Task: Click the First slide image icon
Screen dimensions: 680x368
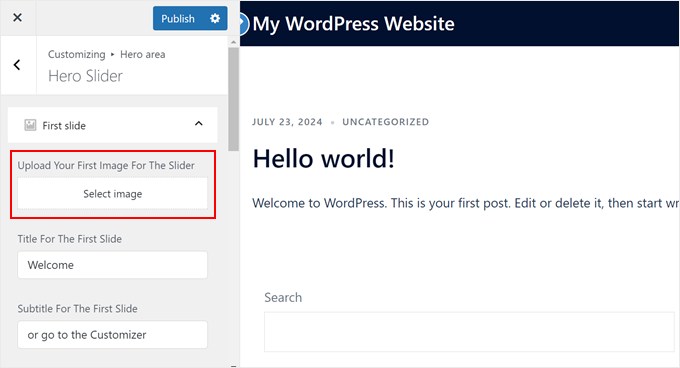Action: click(30, 125)
